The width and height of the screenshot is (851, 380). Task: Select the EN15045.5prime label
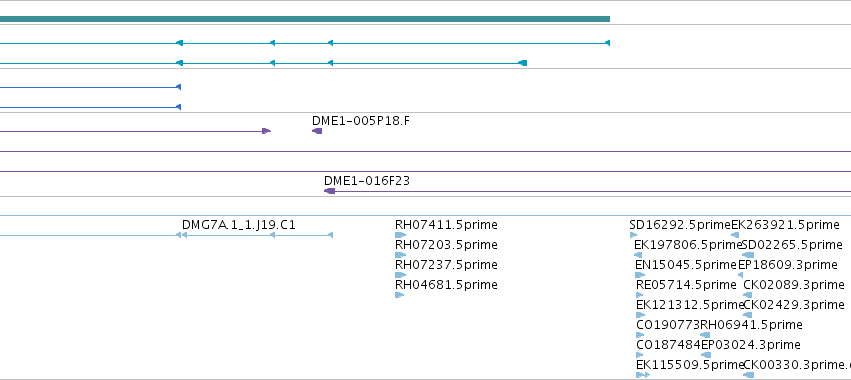pyautogui.click(x=686, y=264)
